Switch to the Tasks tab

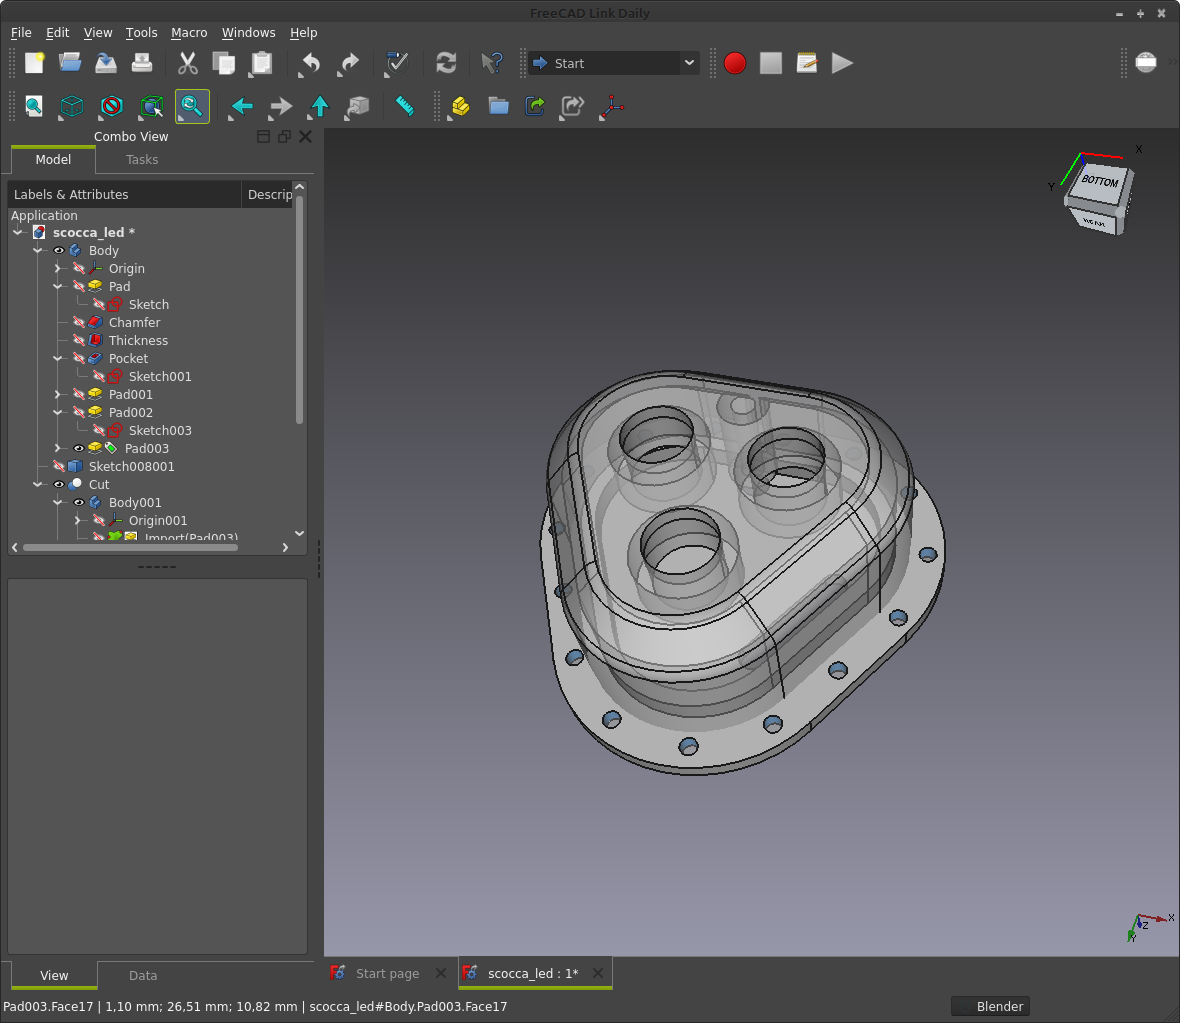point(141,160)
